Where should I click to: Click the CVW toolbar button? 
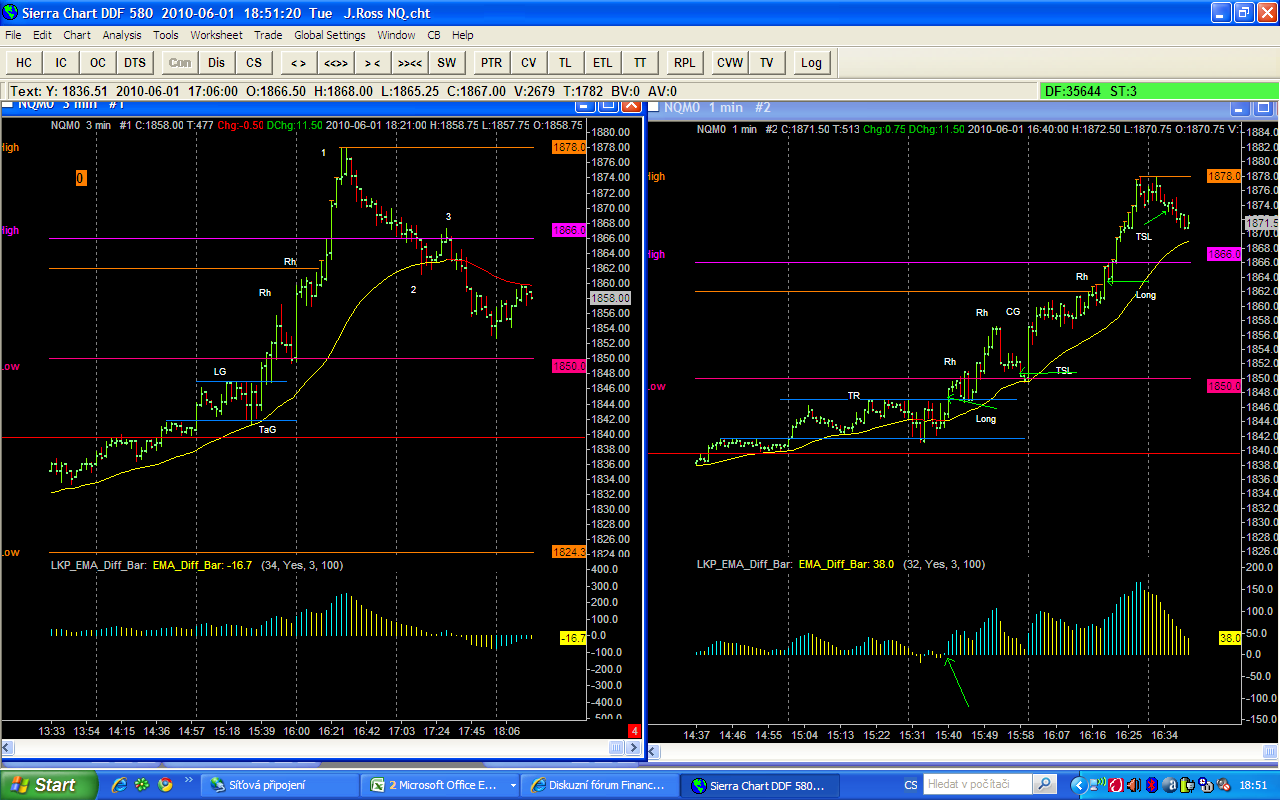pos(730,62)
